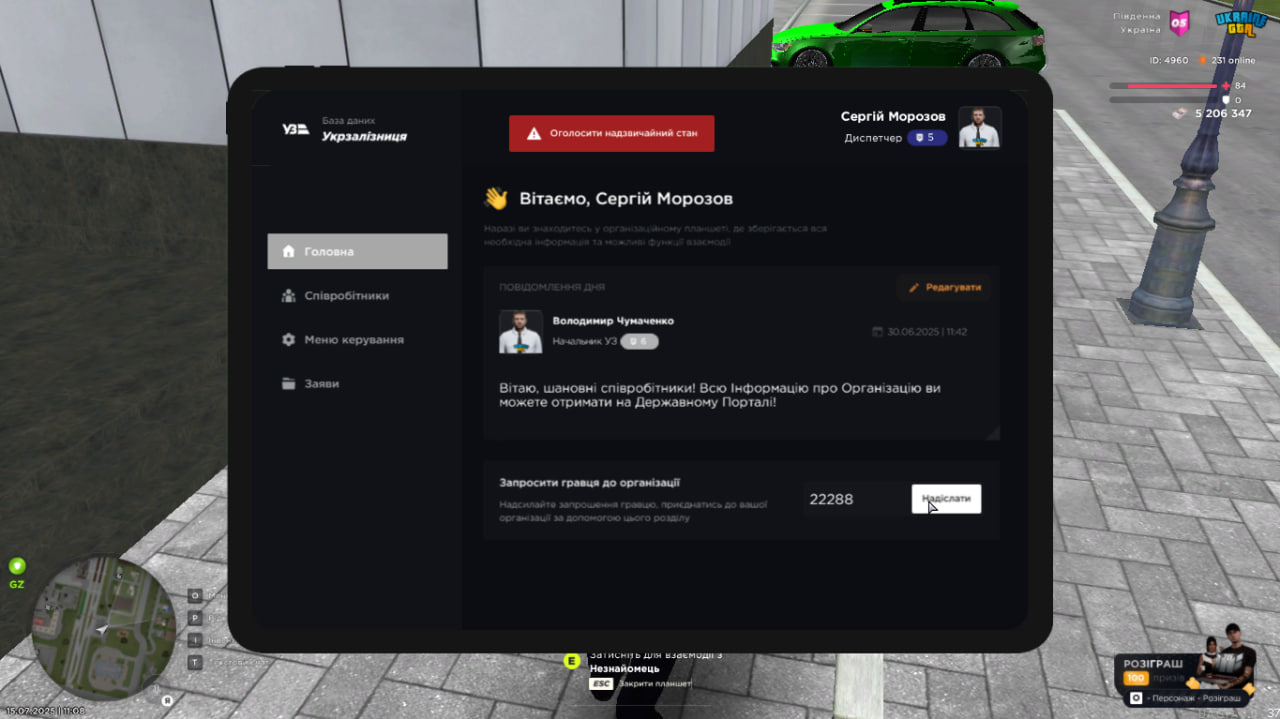This screenshot has height=719, width=1280.
Task: Click the waving hand emoji by the greeting
Action: click(x=496, y=198)
